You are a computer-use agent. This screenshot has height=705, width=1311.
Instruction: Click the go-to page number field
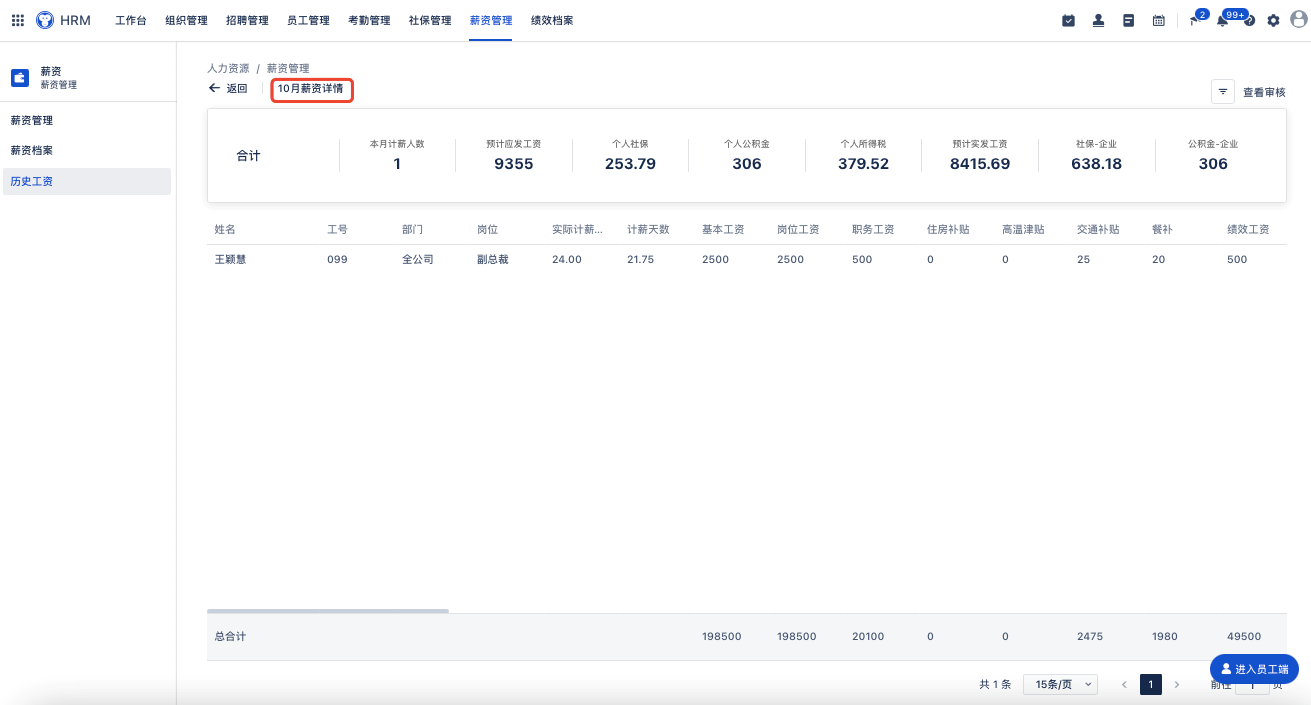(1252, 686)
